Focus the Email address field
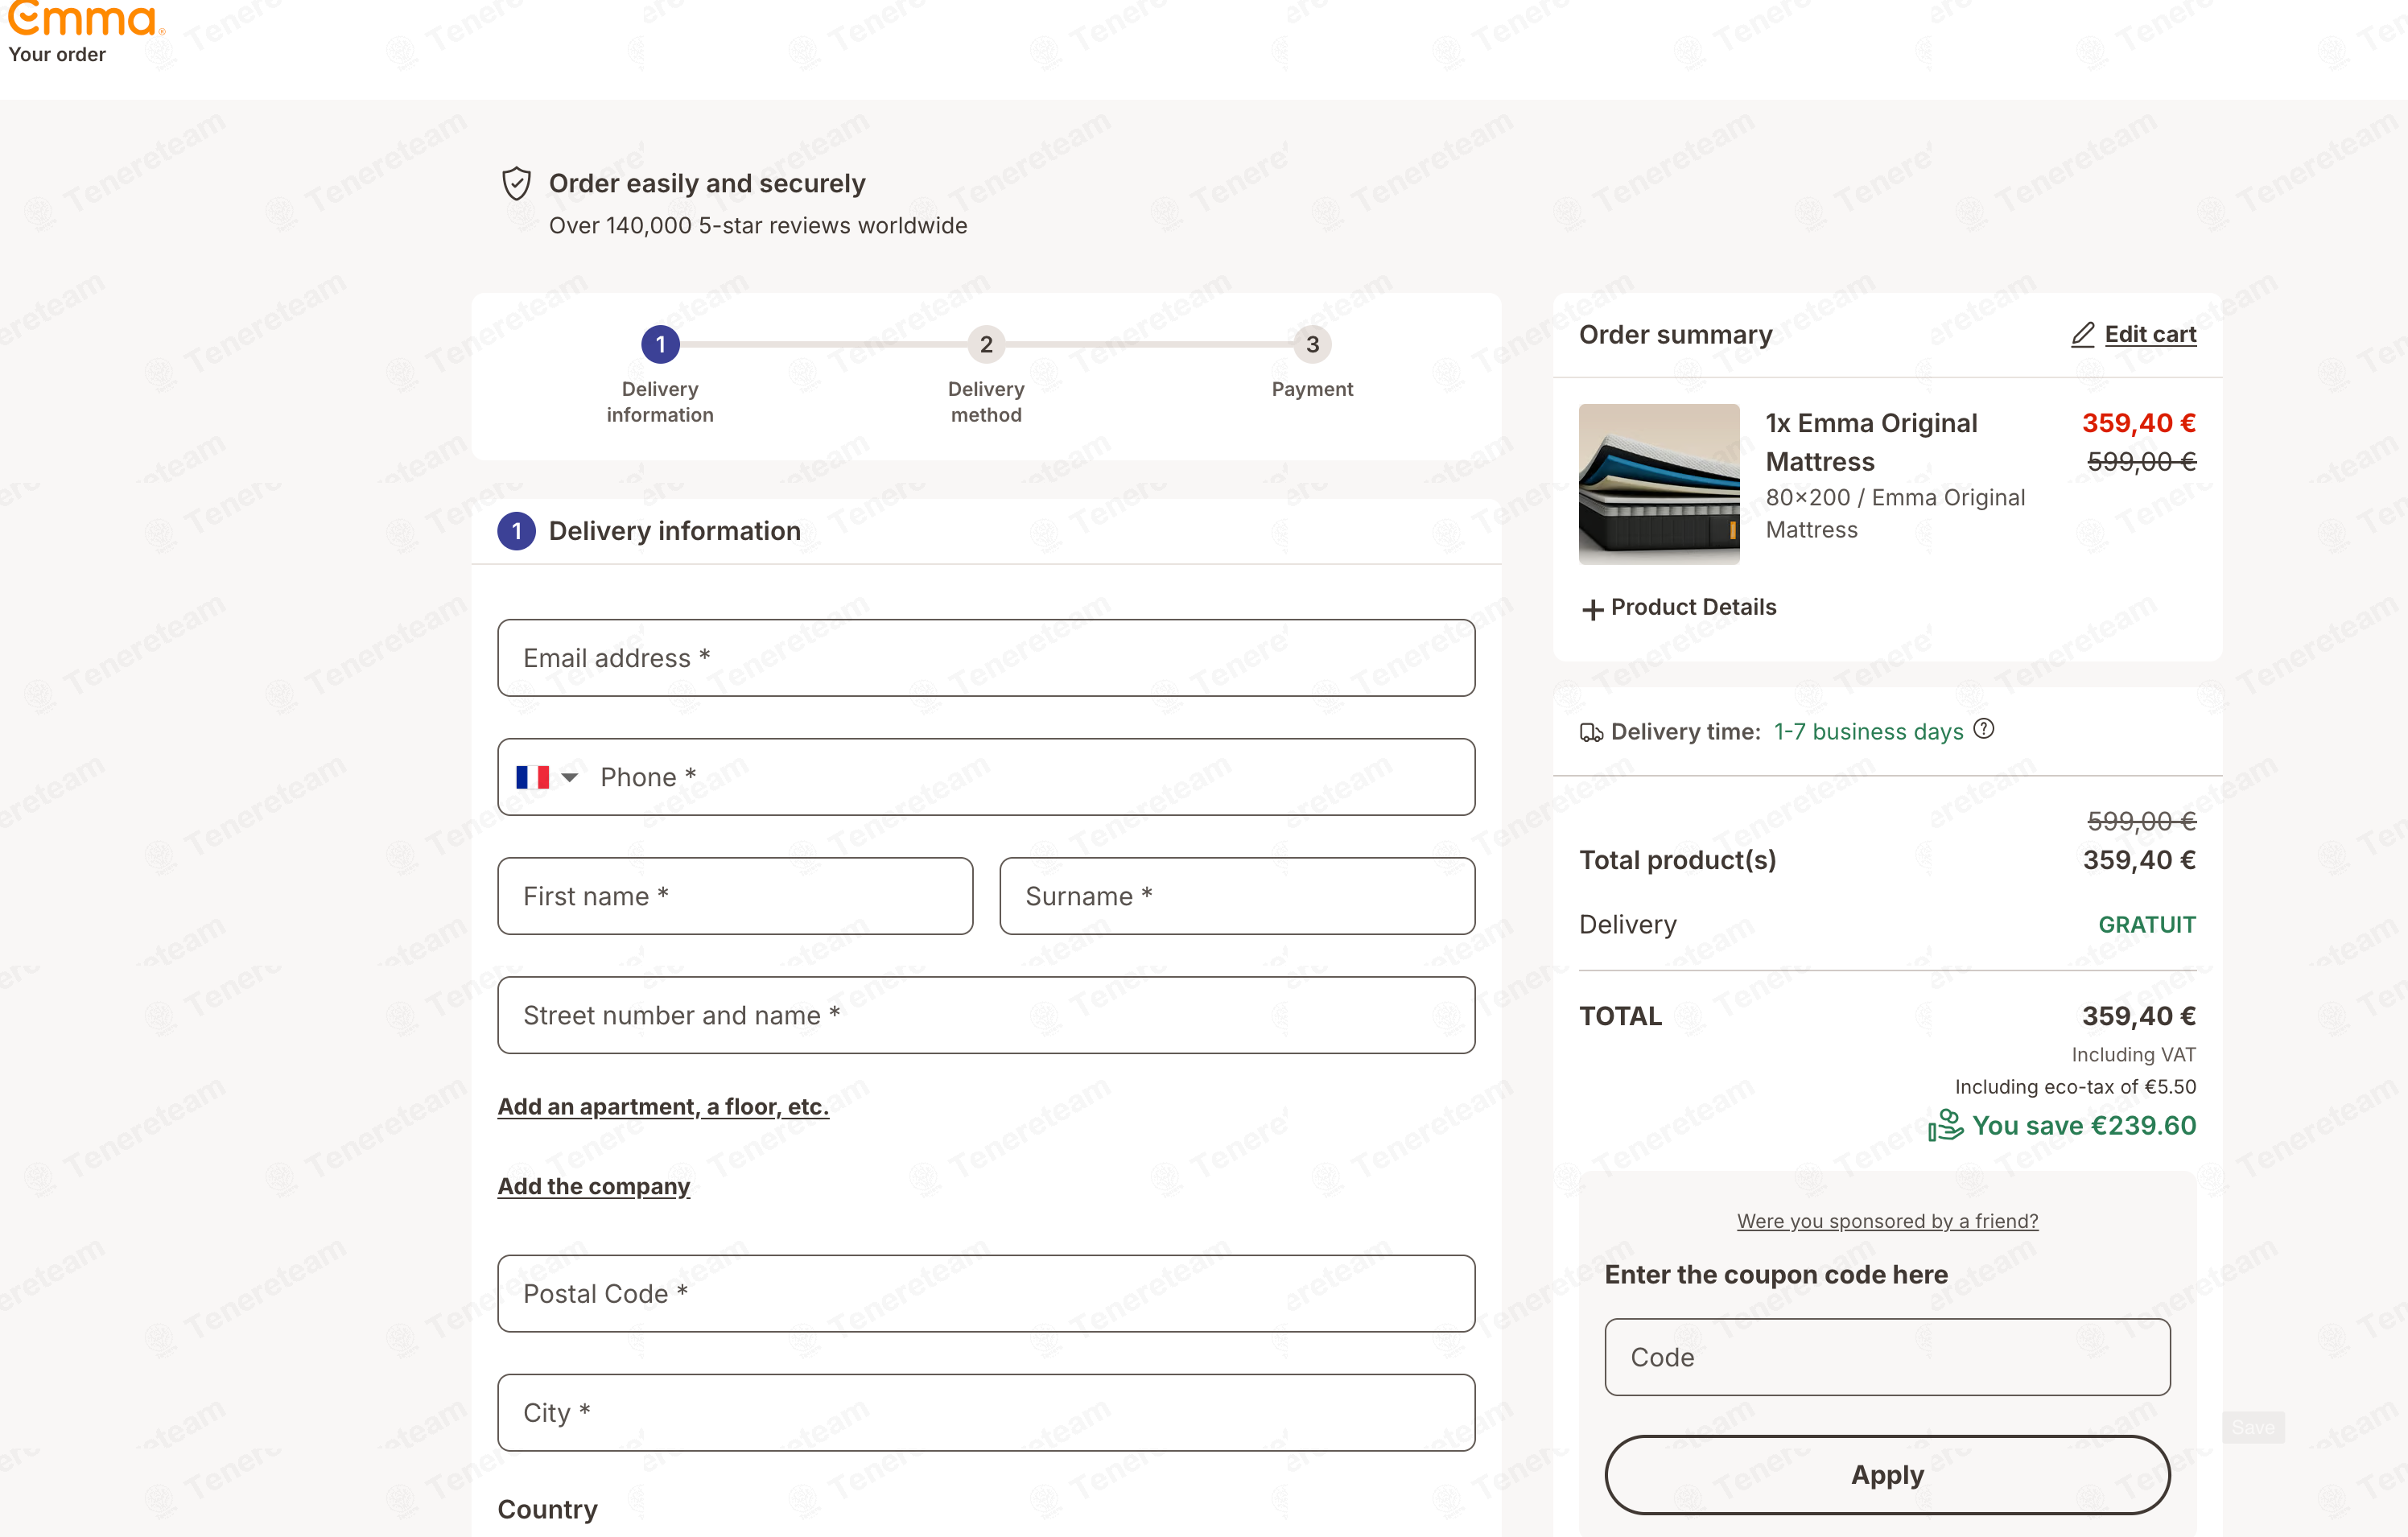 click(986, 658)
